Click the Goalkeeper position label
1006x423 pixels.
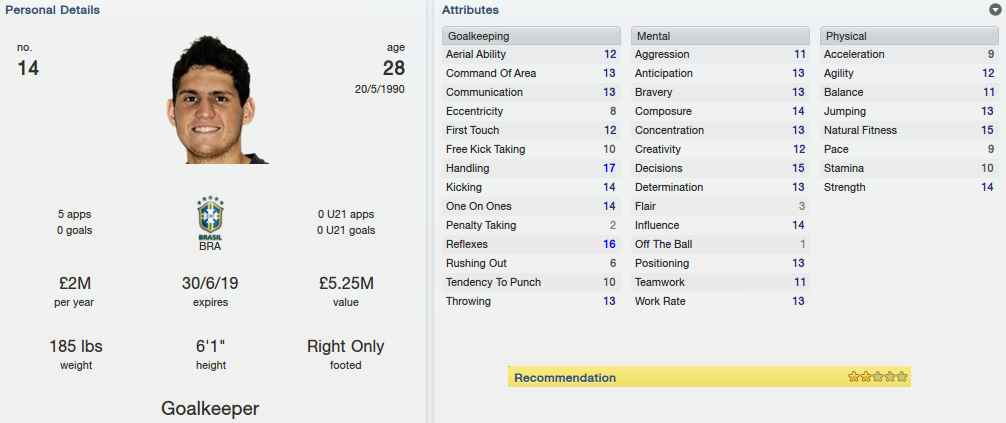(x=210, y=408)
